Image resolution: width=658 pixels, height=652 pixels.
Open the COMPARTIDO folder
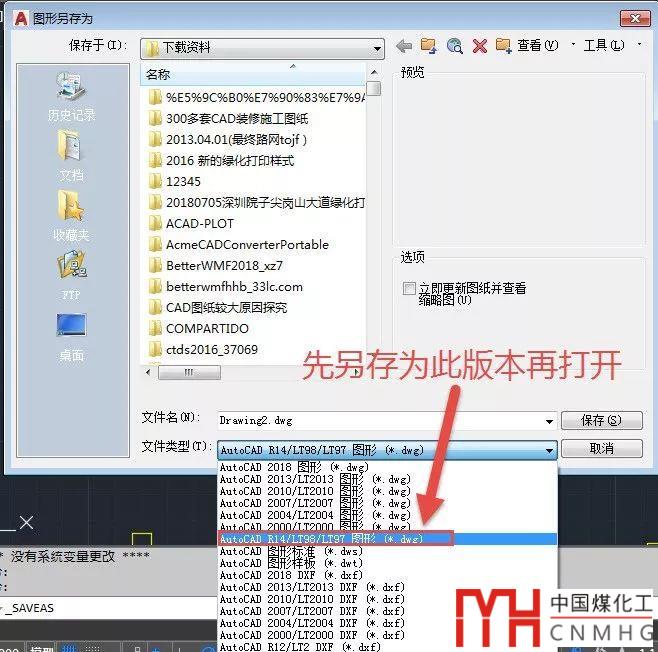[x=199, y=329]
